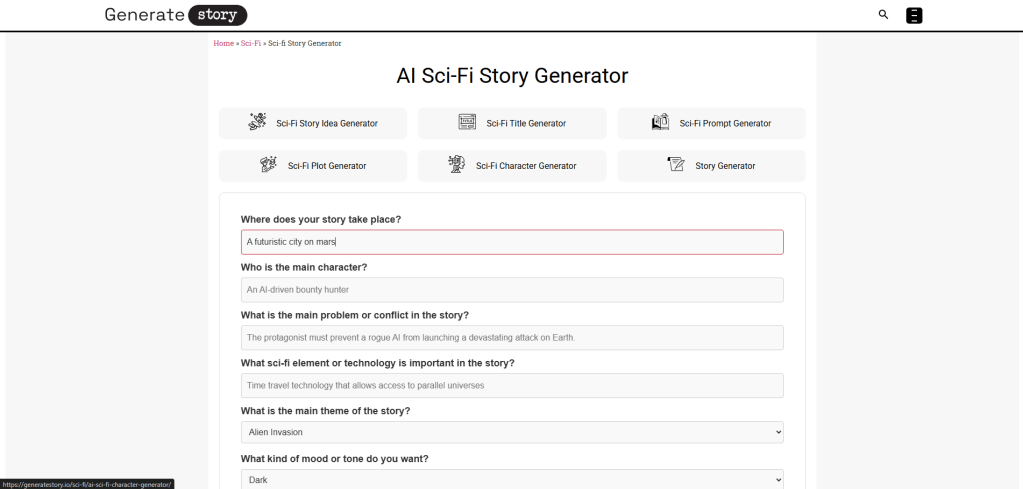This screenshot has width=1023, height=489.
Task: Click the Story Generator icon
Action: [675, 165]
